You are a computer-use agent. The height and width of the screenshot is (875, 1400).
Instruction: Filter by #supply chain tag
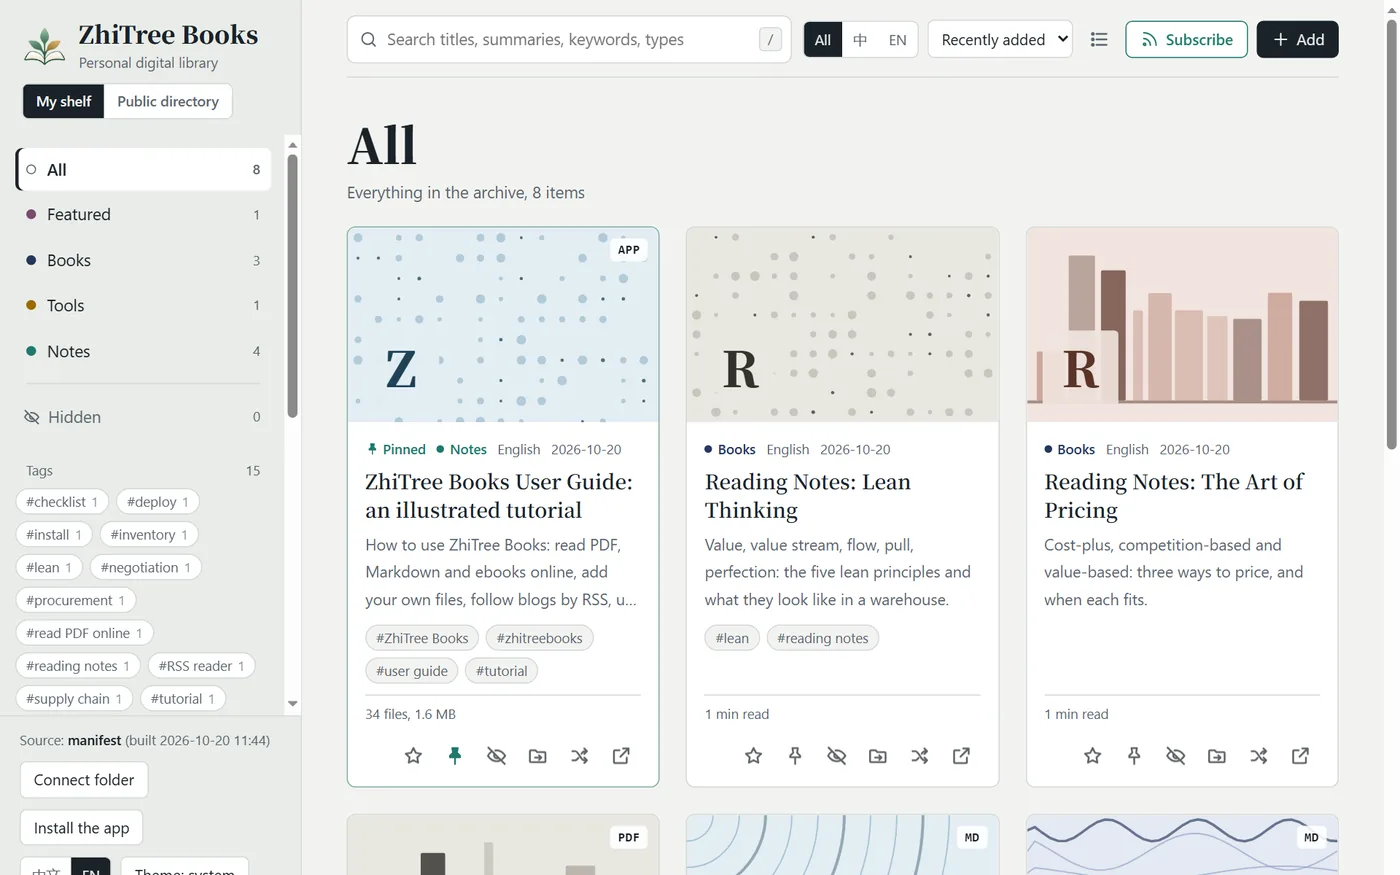pos(74,699)
